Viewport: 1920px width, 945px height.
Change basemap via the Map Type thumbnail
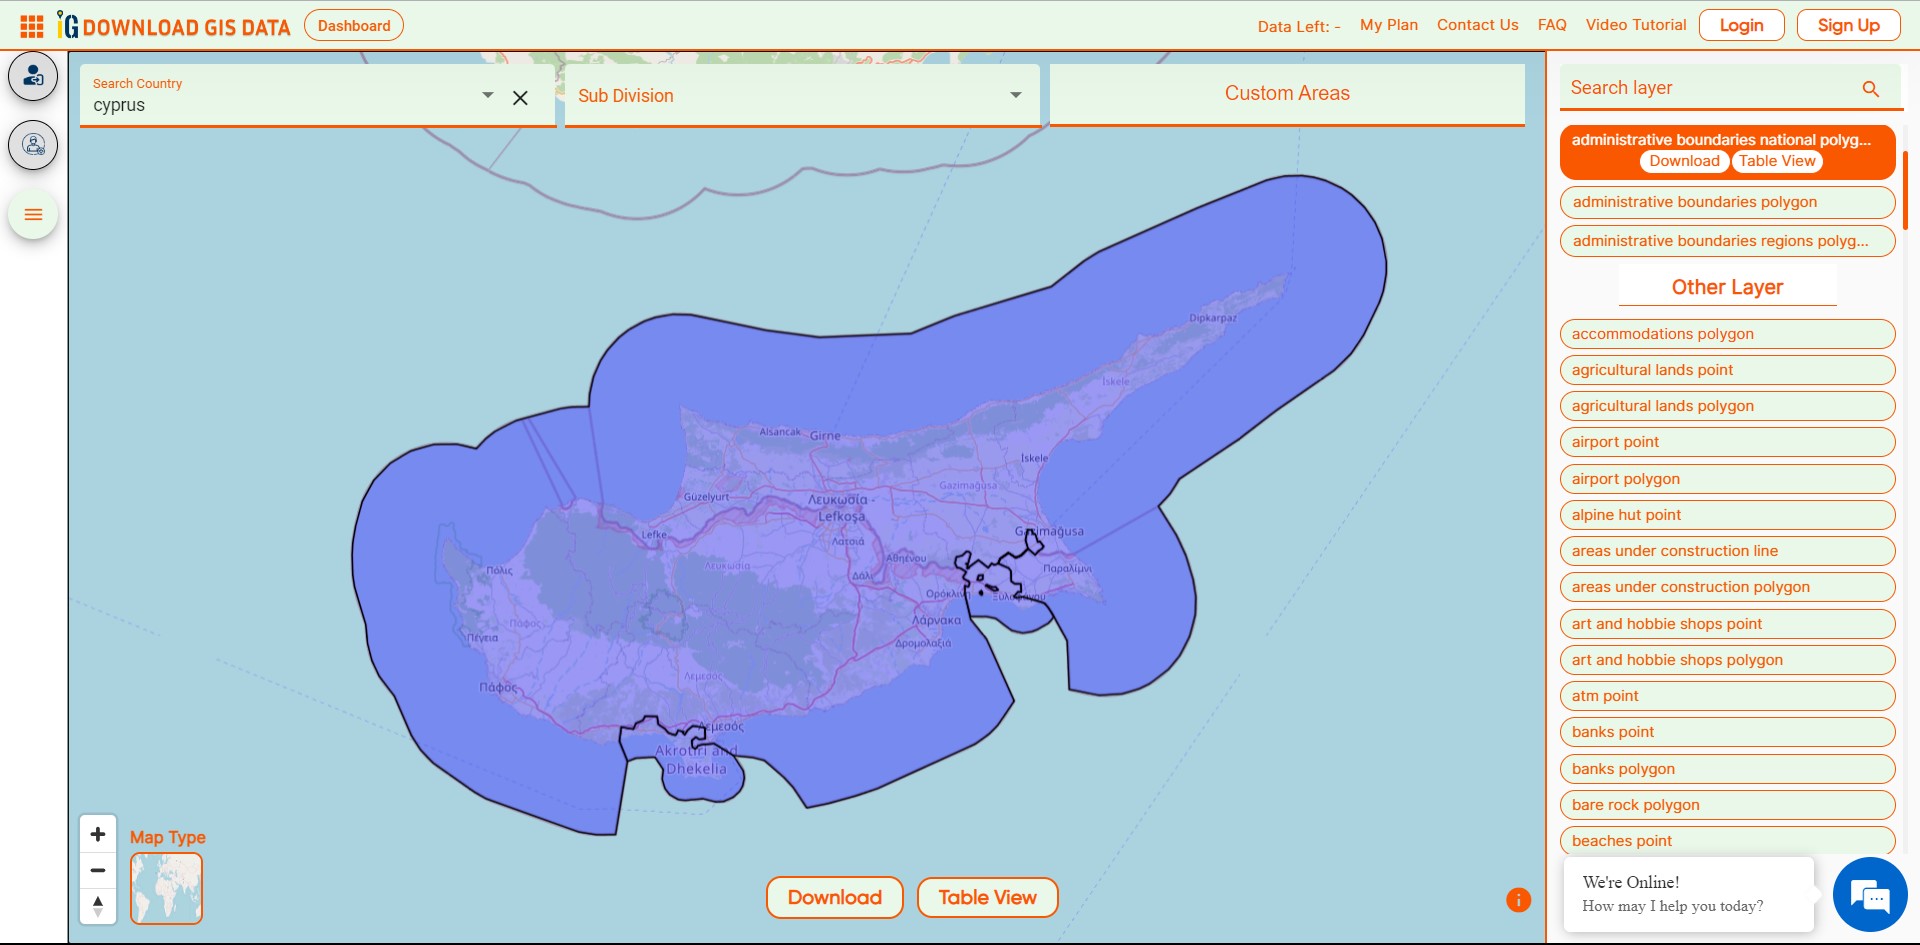[x=166, y=888]
